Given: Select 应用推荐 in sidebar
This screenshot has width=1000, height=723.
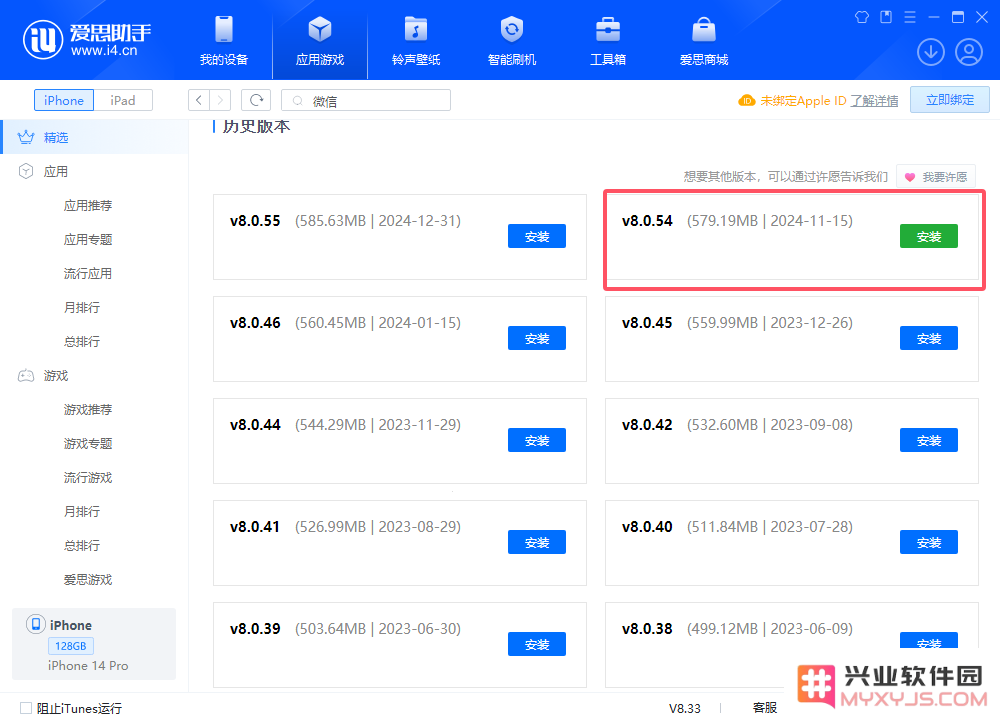Looking at the screenshot, I should pyautogui.click(x=88, y=205).
